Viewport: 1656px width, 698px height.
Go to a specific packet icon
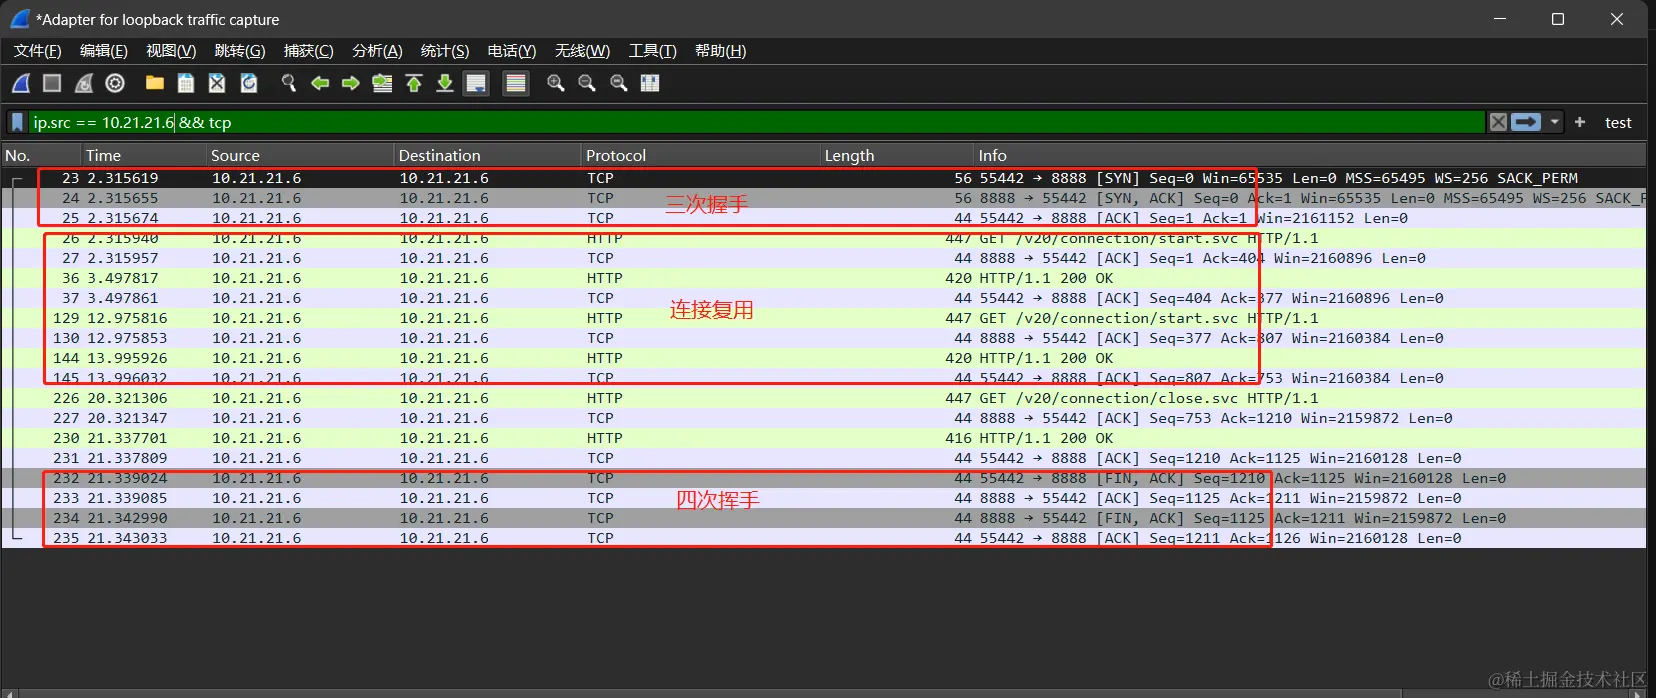coord(382,83)
